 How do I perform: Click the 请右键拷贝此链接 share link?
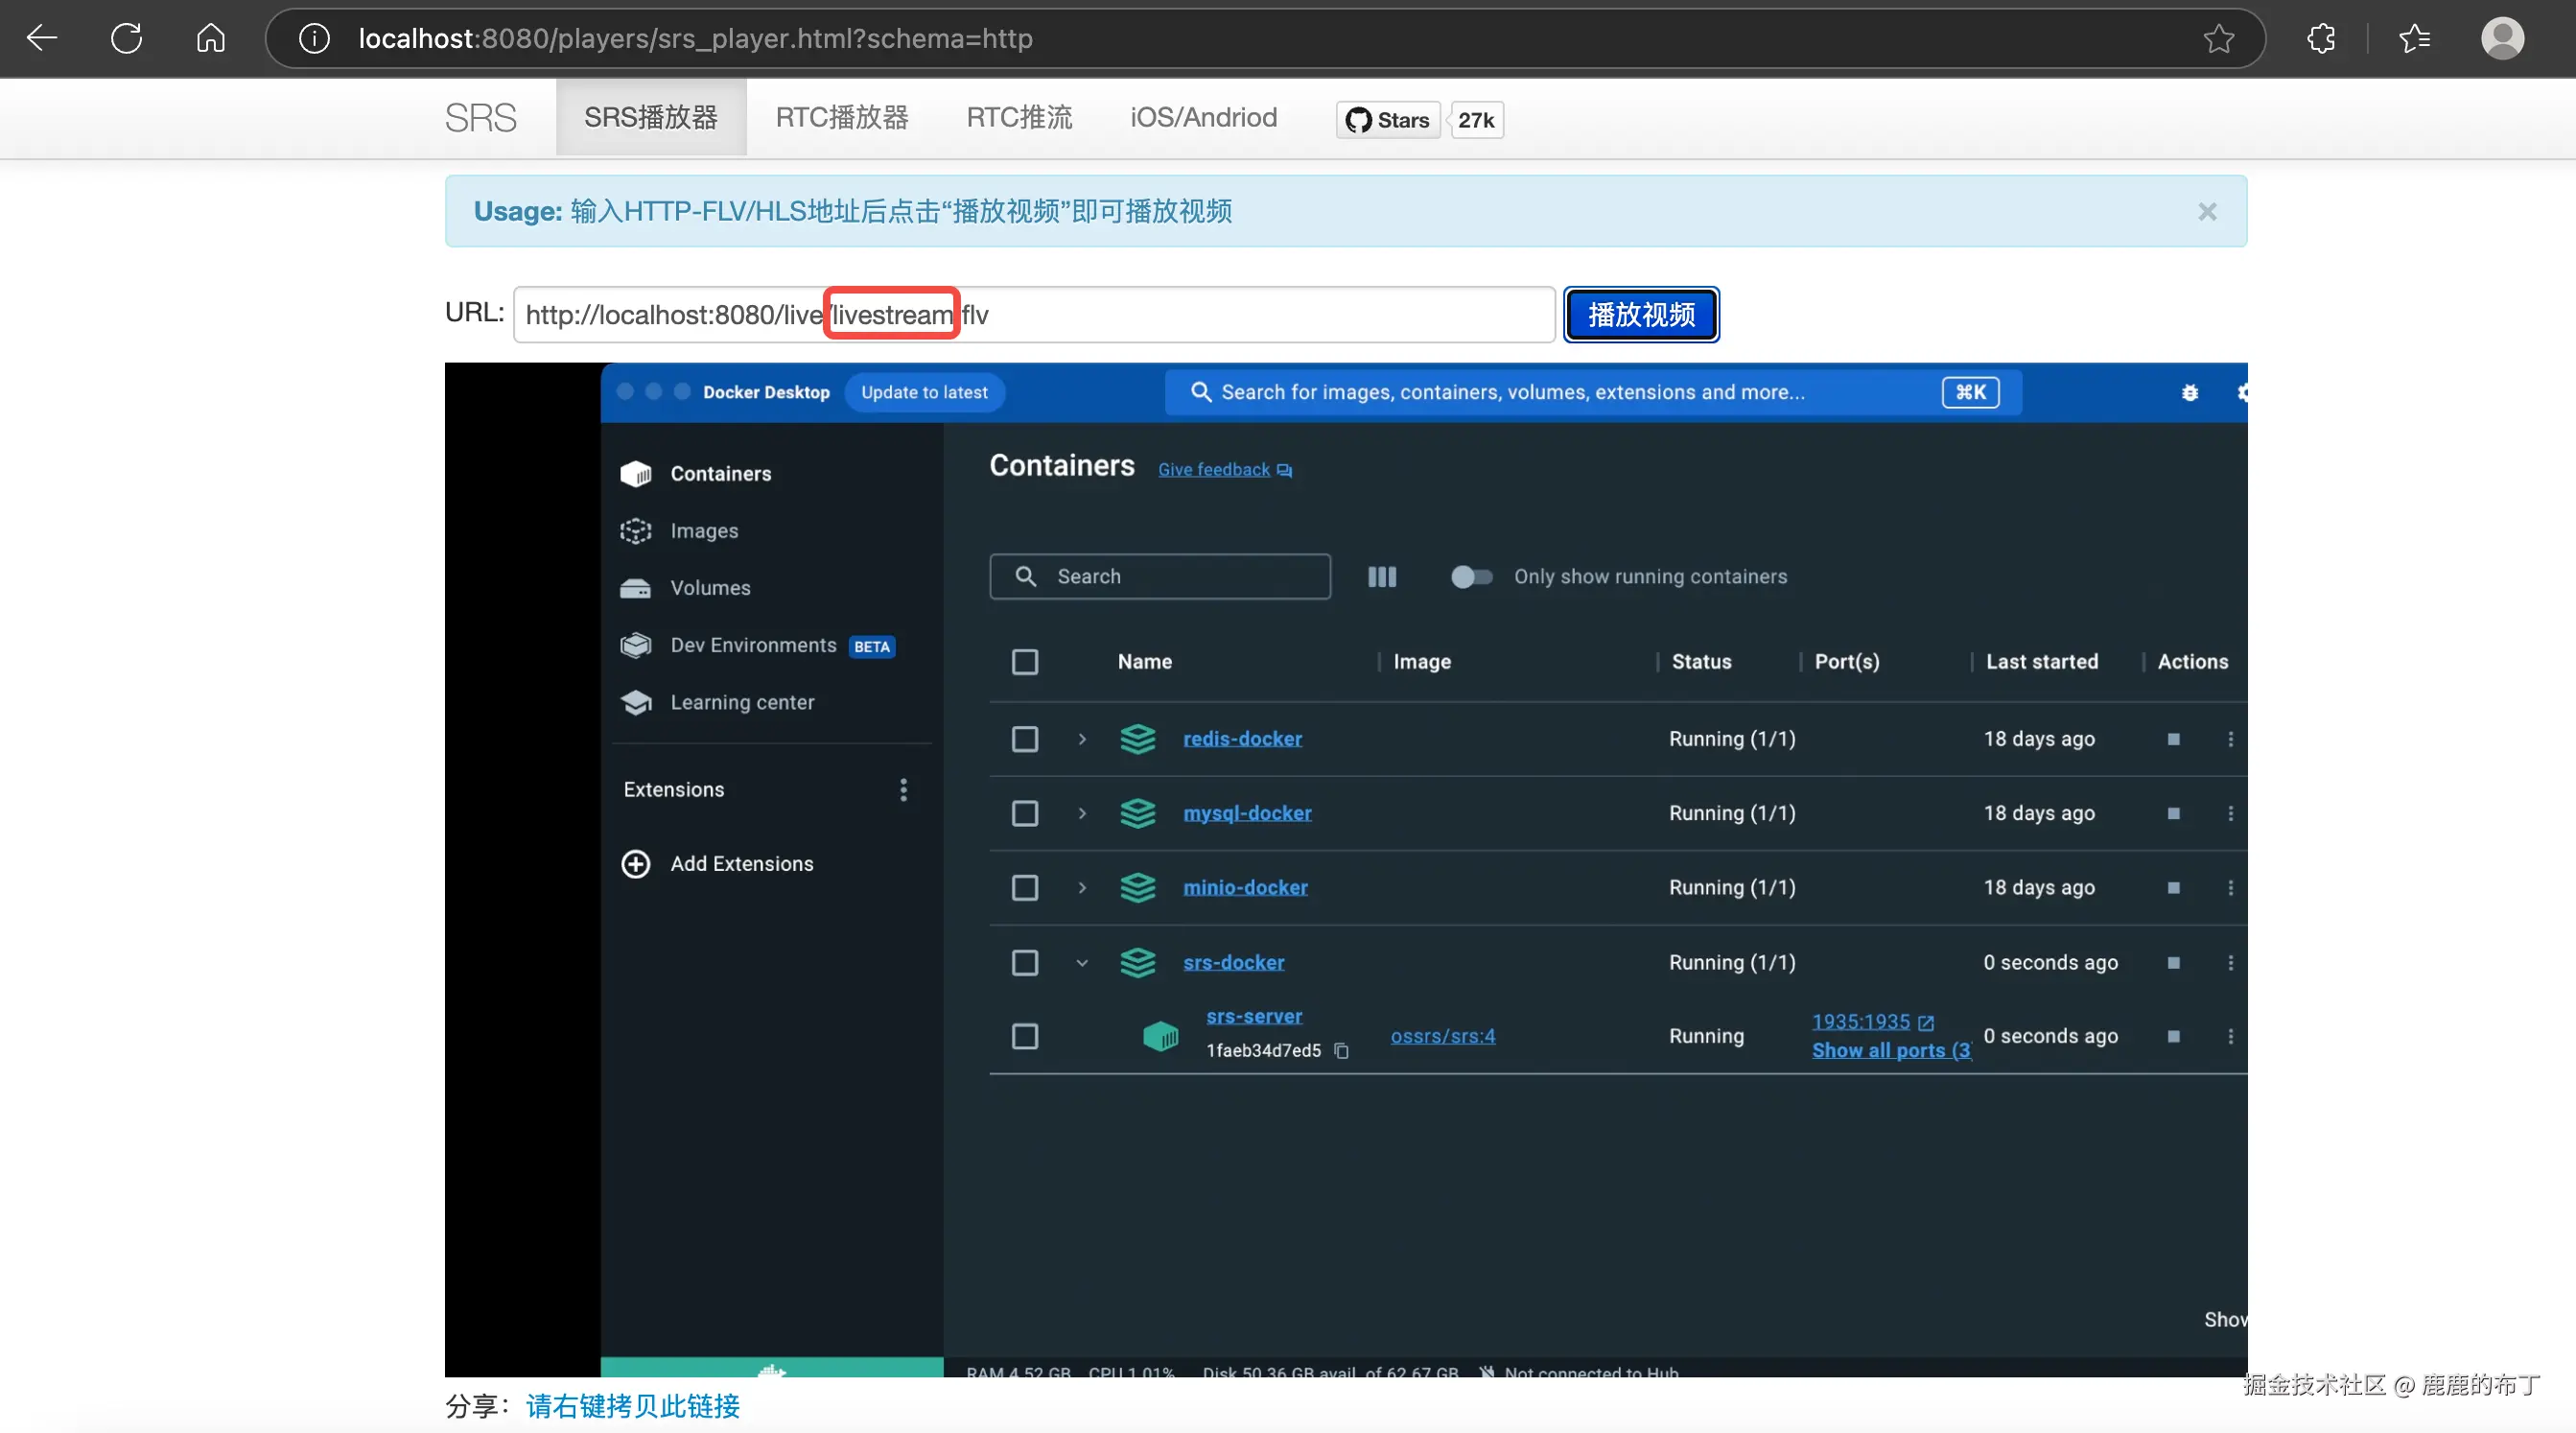pyautogui.click(x=632, y=1406)
